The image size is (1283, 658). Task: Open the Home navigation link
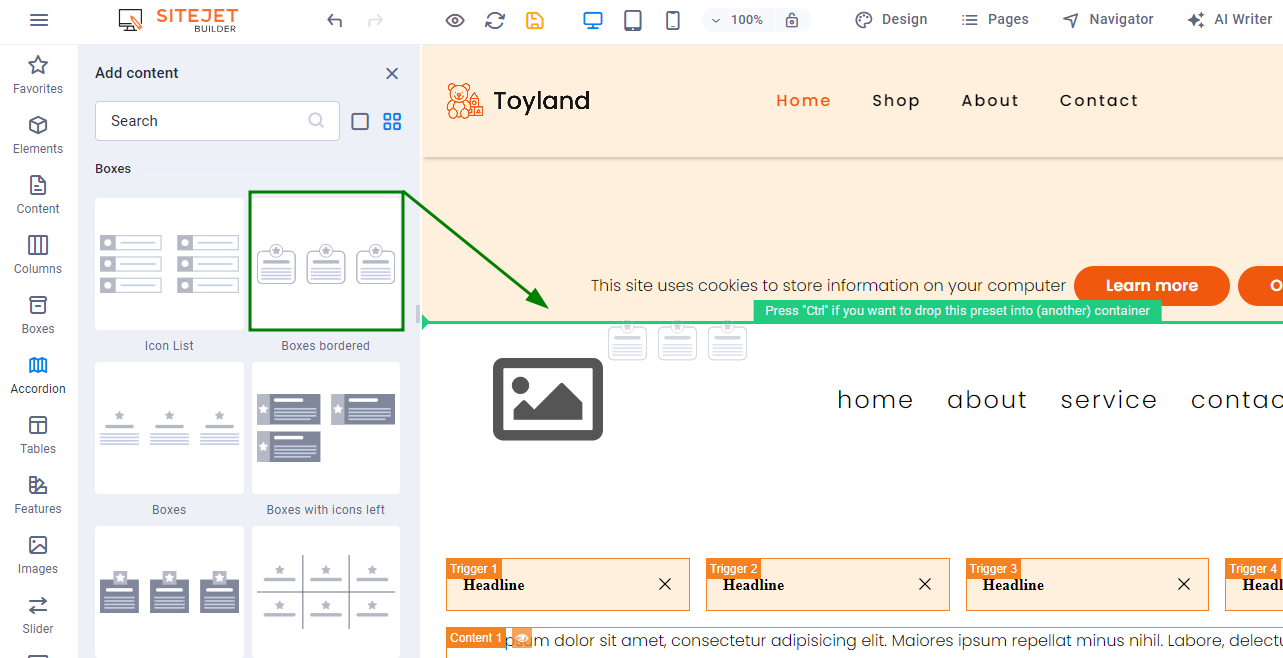(x=804, y=100)
